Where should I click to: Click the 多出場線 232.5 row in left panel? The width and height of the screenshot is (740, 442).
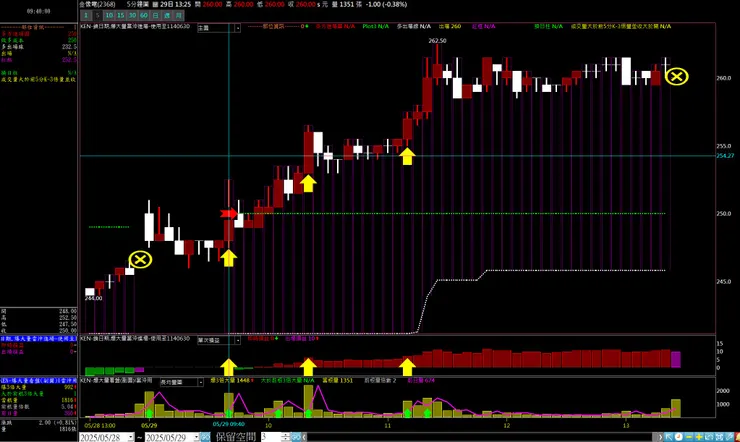(39, 47)
